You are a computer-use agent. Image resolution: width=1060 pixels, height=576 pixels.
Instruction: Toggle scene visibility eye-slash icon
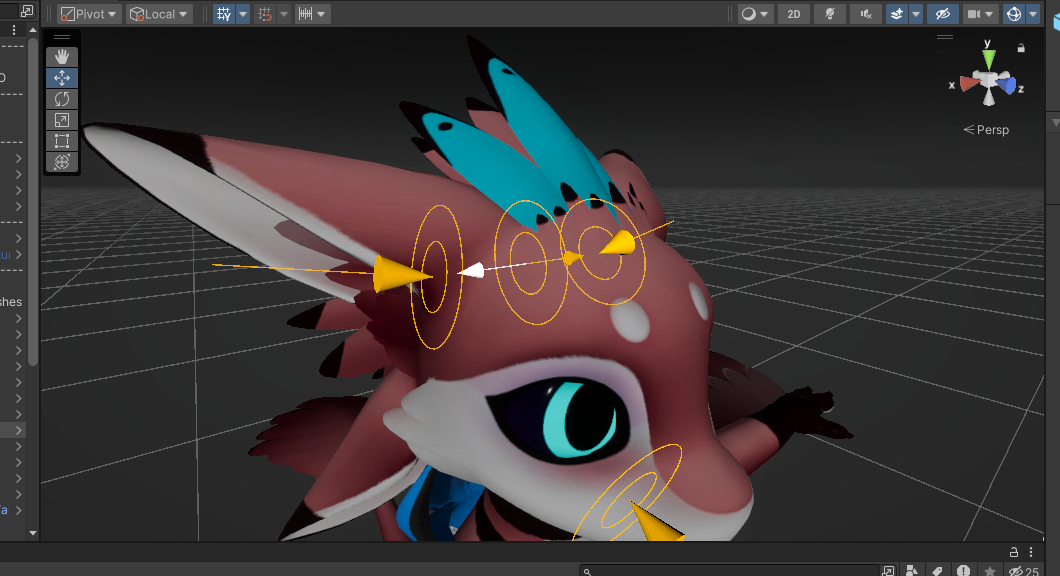pos(940,14)
